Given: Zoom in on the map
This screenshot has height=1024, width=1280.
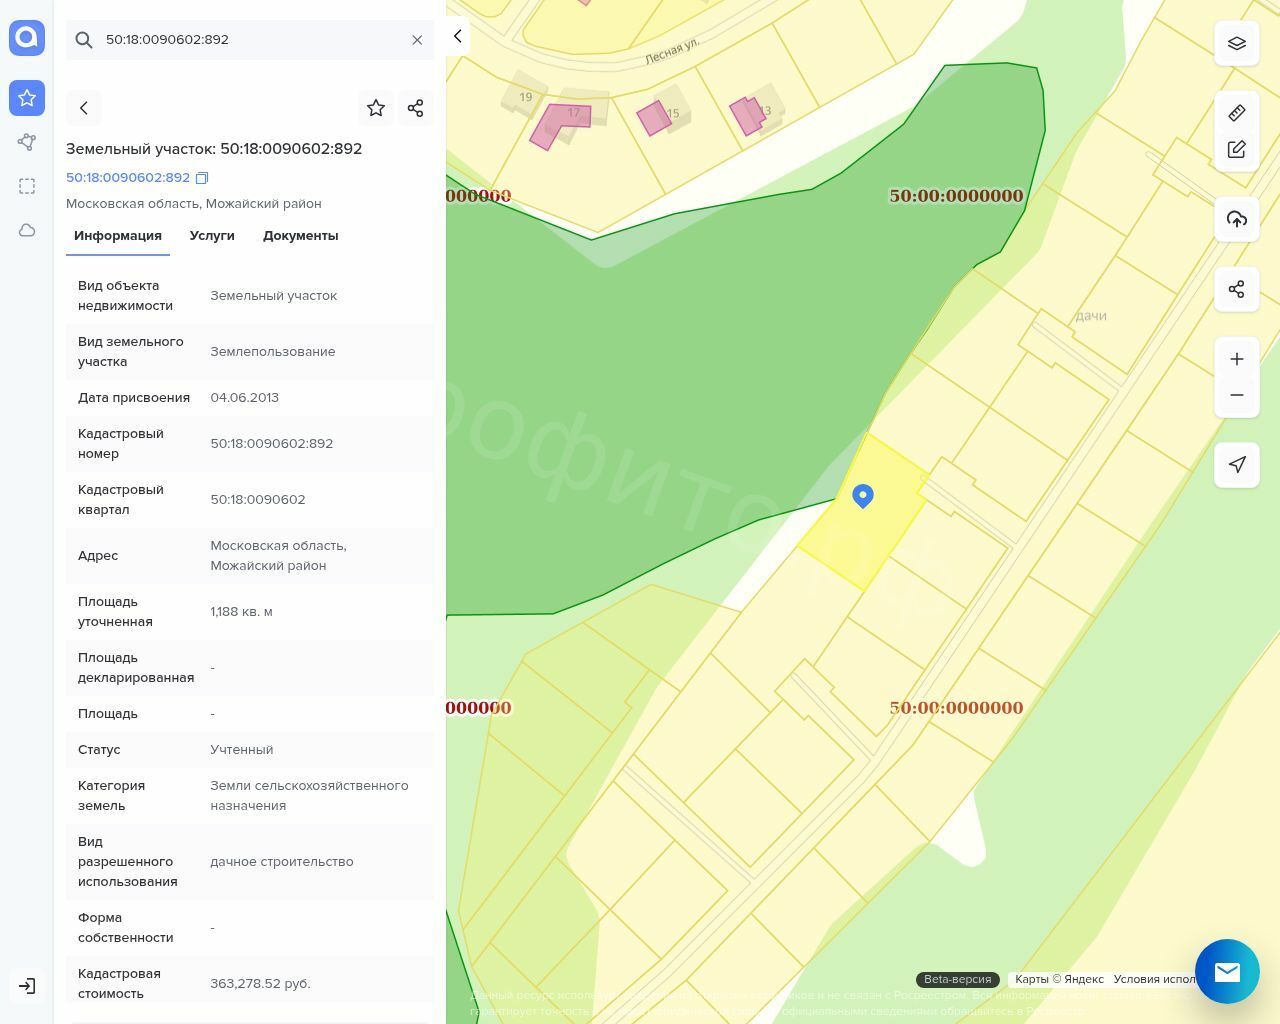Looking at the screenshot, I should (1237, 359).
